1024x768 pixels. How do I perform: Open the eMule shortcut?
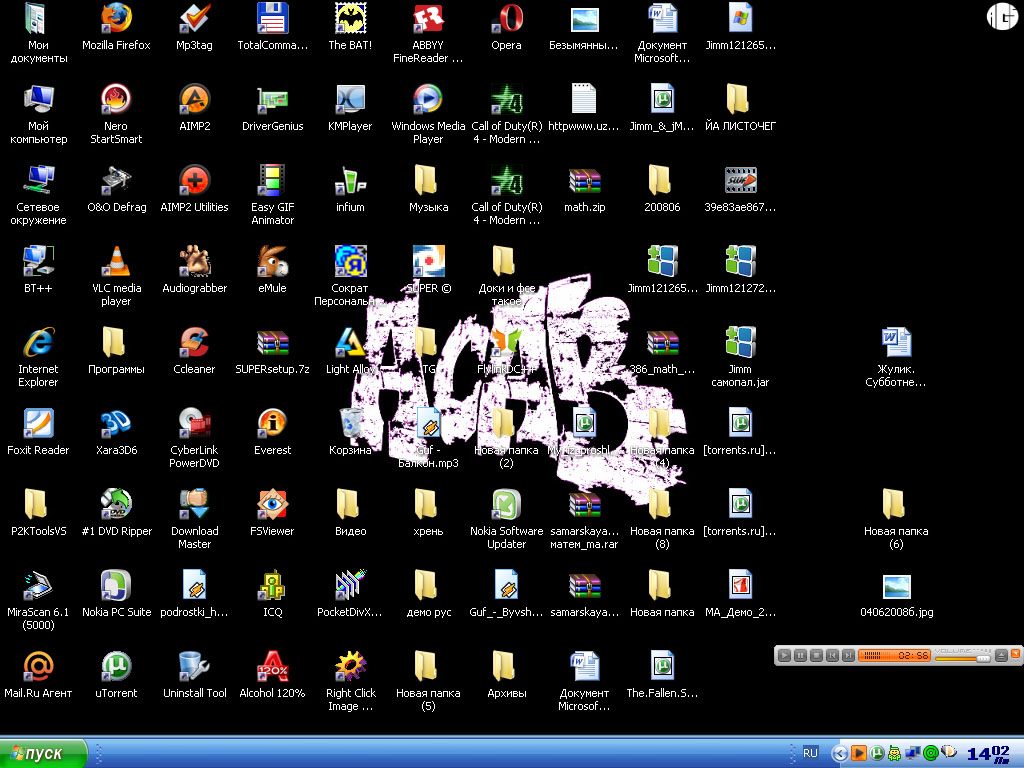point(272,270)
